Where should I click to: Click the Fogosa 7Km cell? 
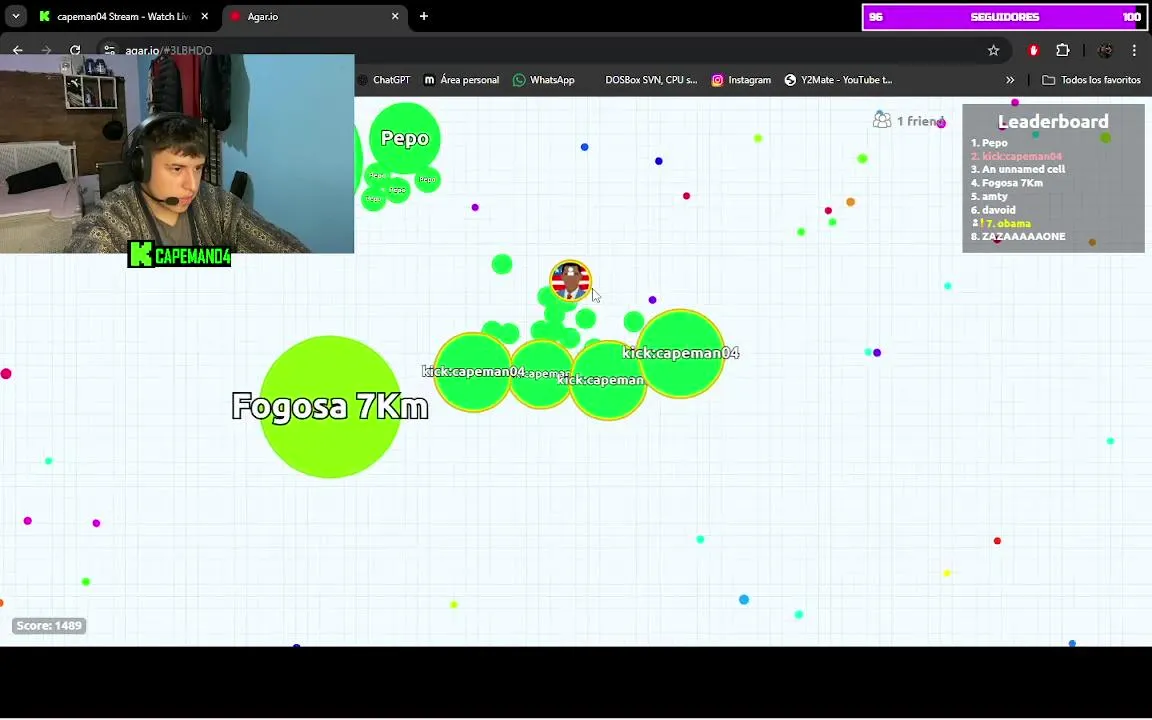(x=330, y=406)
